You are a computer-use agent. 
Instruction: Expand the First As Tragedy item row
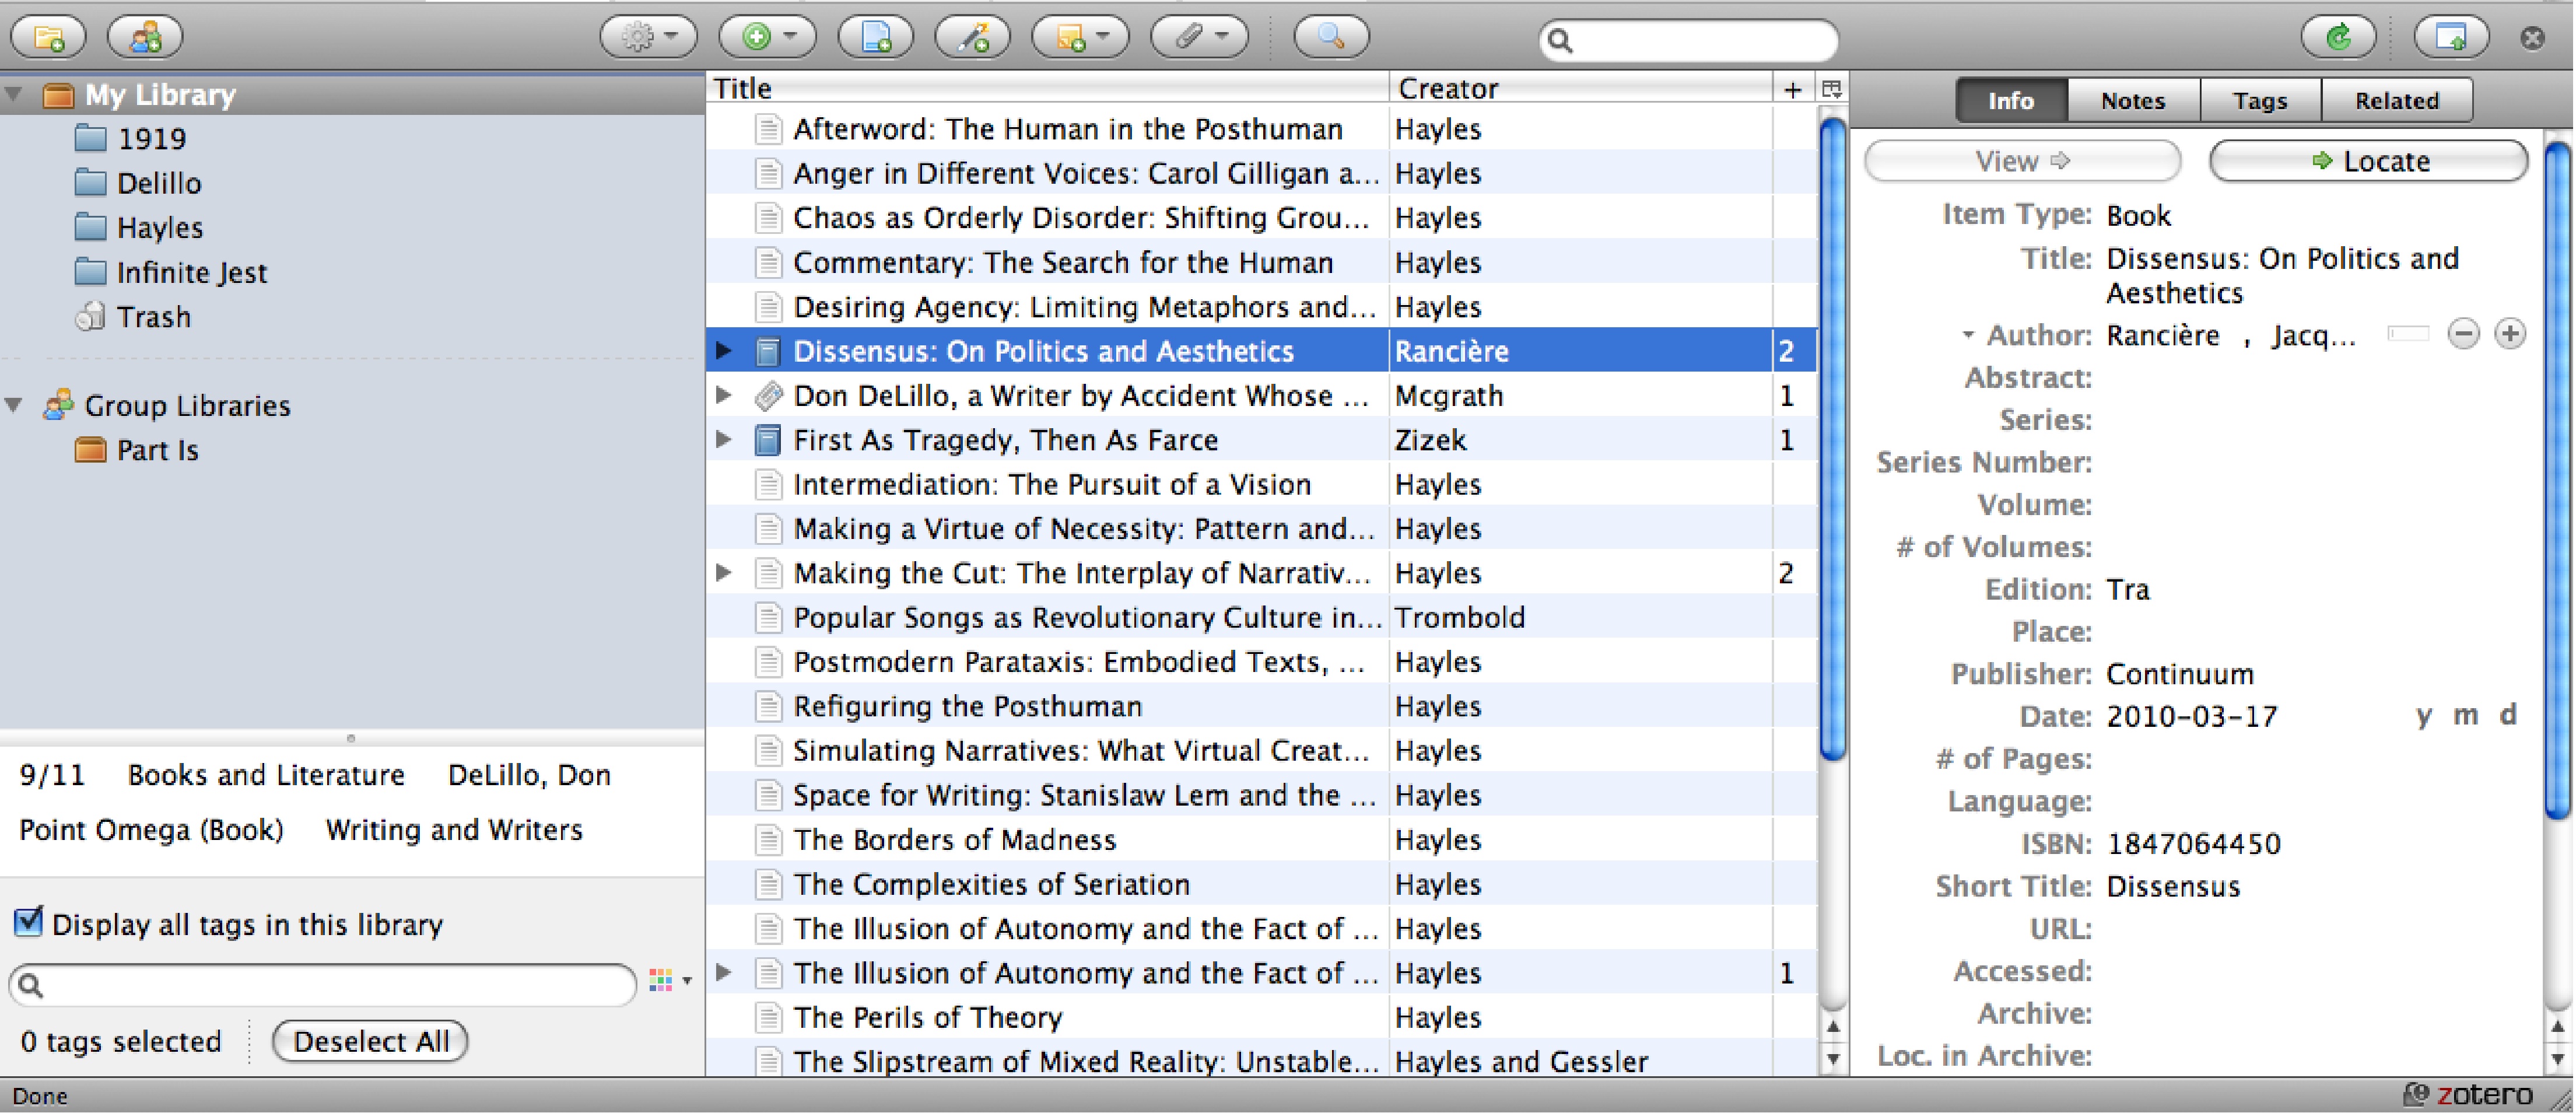click(728, 439)
